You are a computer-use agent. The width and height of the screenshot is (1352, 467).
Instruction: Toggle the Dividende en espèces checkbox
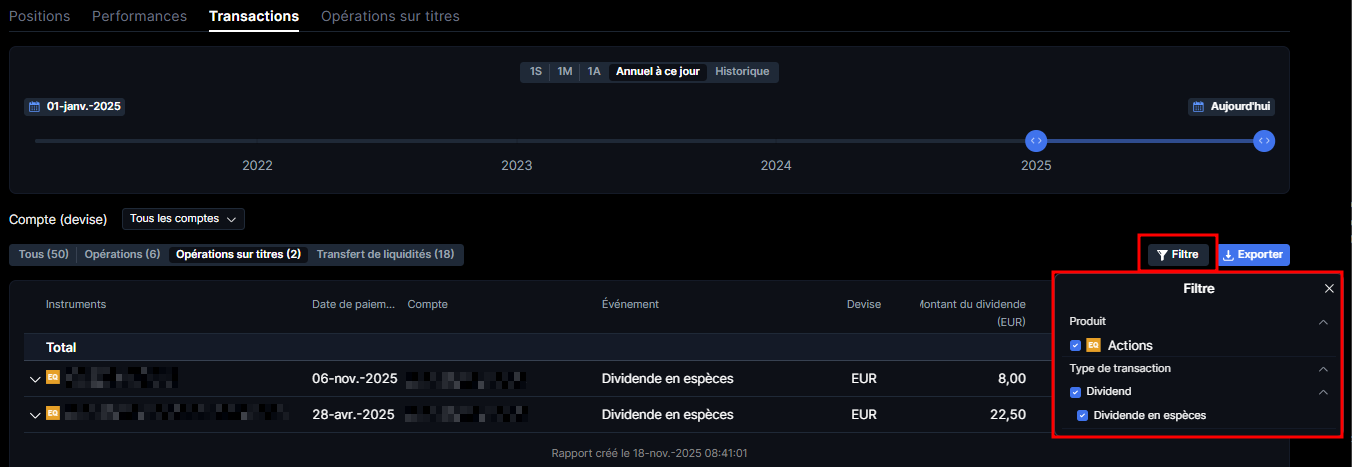coord(1082,415)
